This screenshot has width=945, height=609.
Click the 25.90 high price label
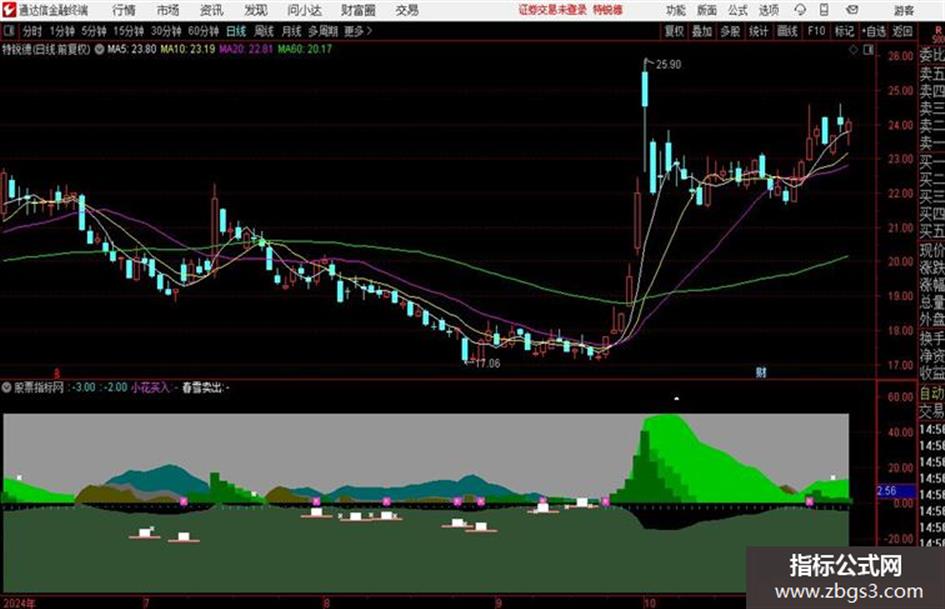(668, 65)
